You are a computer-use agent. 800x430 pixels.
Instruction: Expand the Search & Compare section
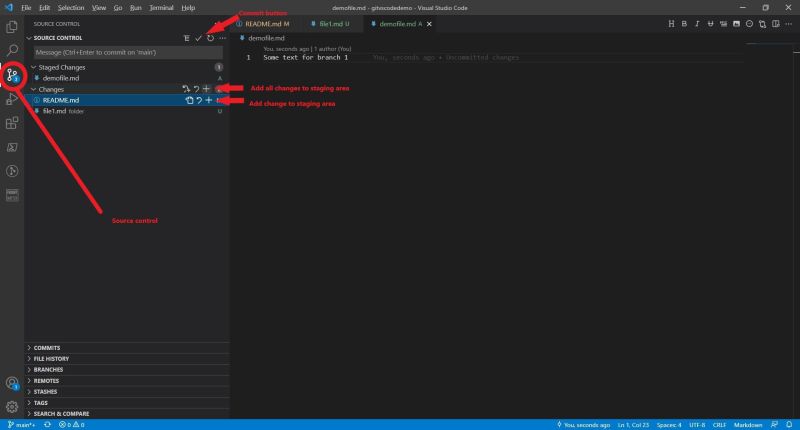point(128,414)
